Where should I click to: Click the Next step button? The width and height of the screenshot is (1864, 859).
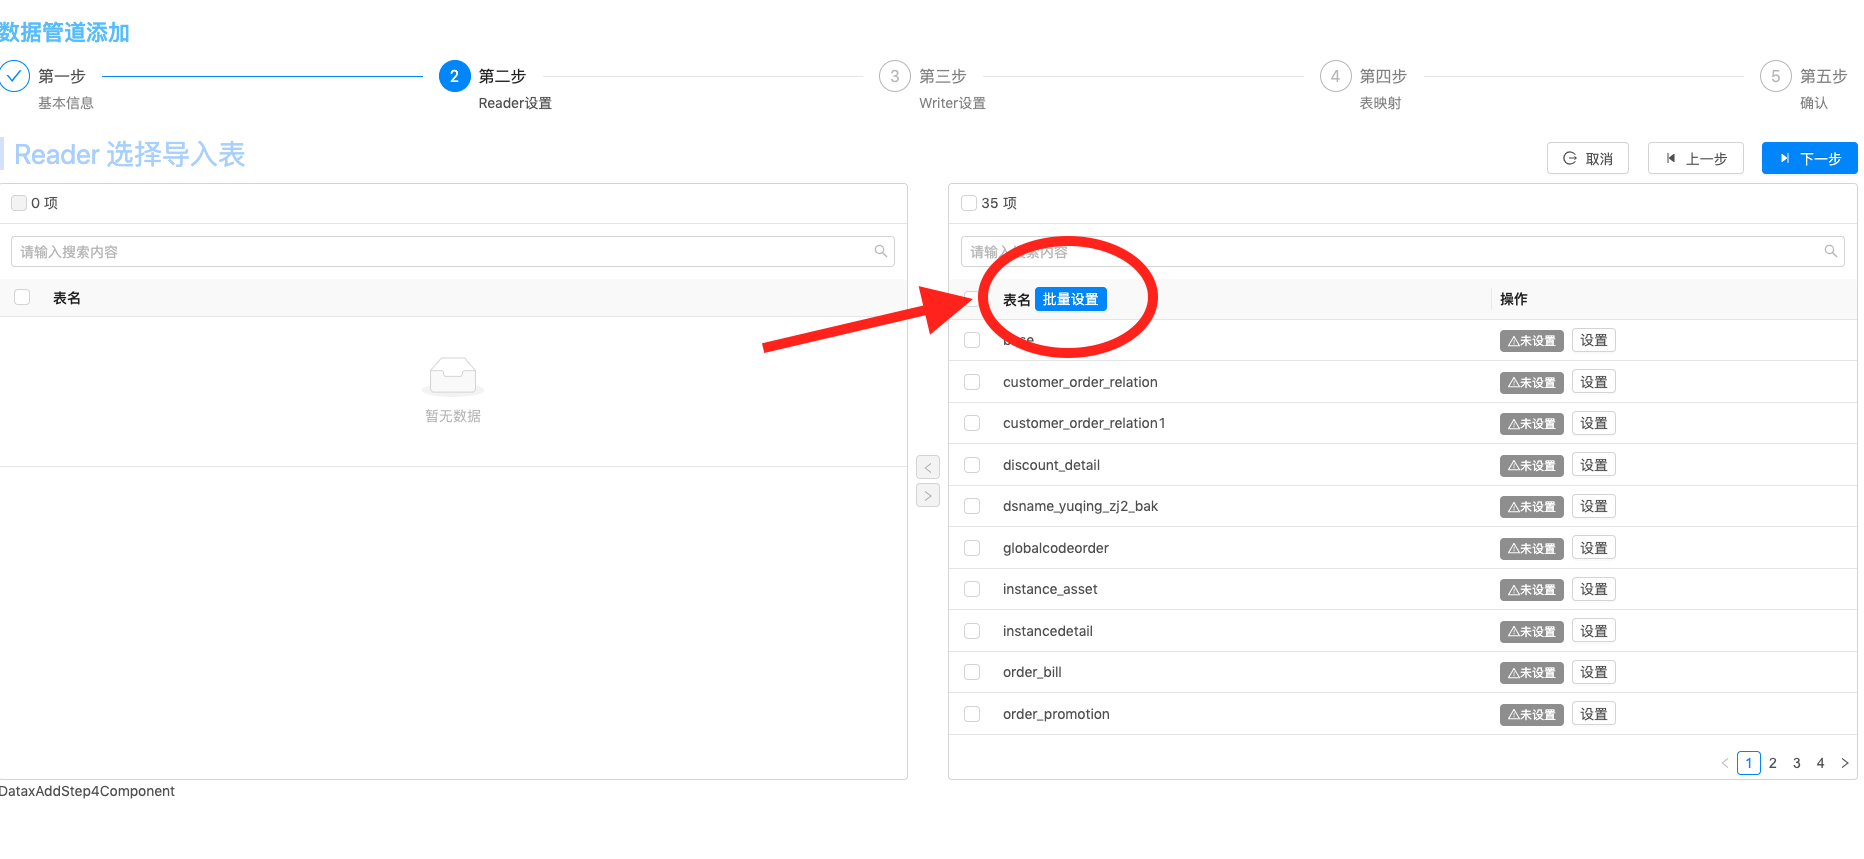1809,158
